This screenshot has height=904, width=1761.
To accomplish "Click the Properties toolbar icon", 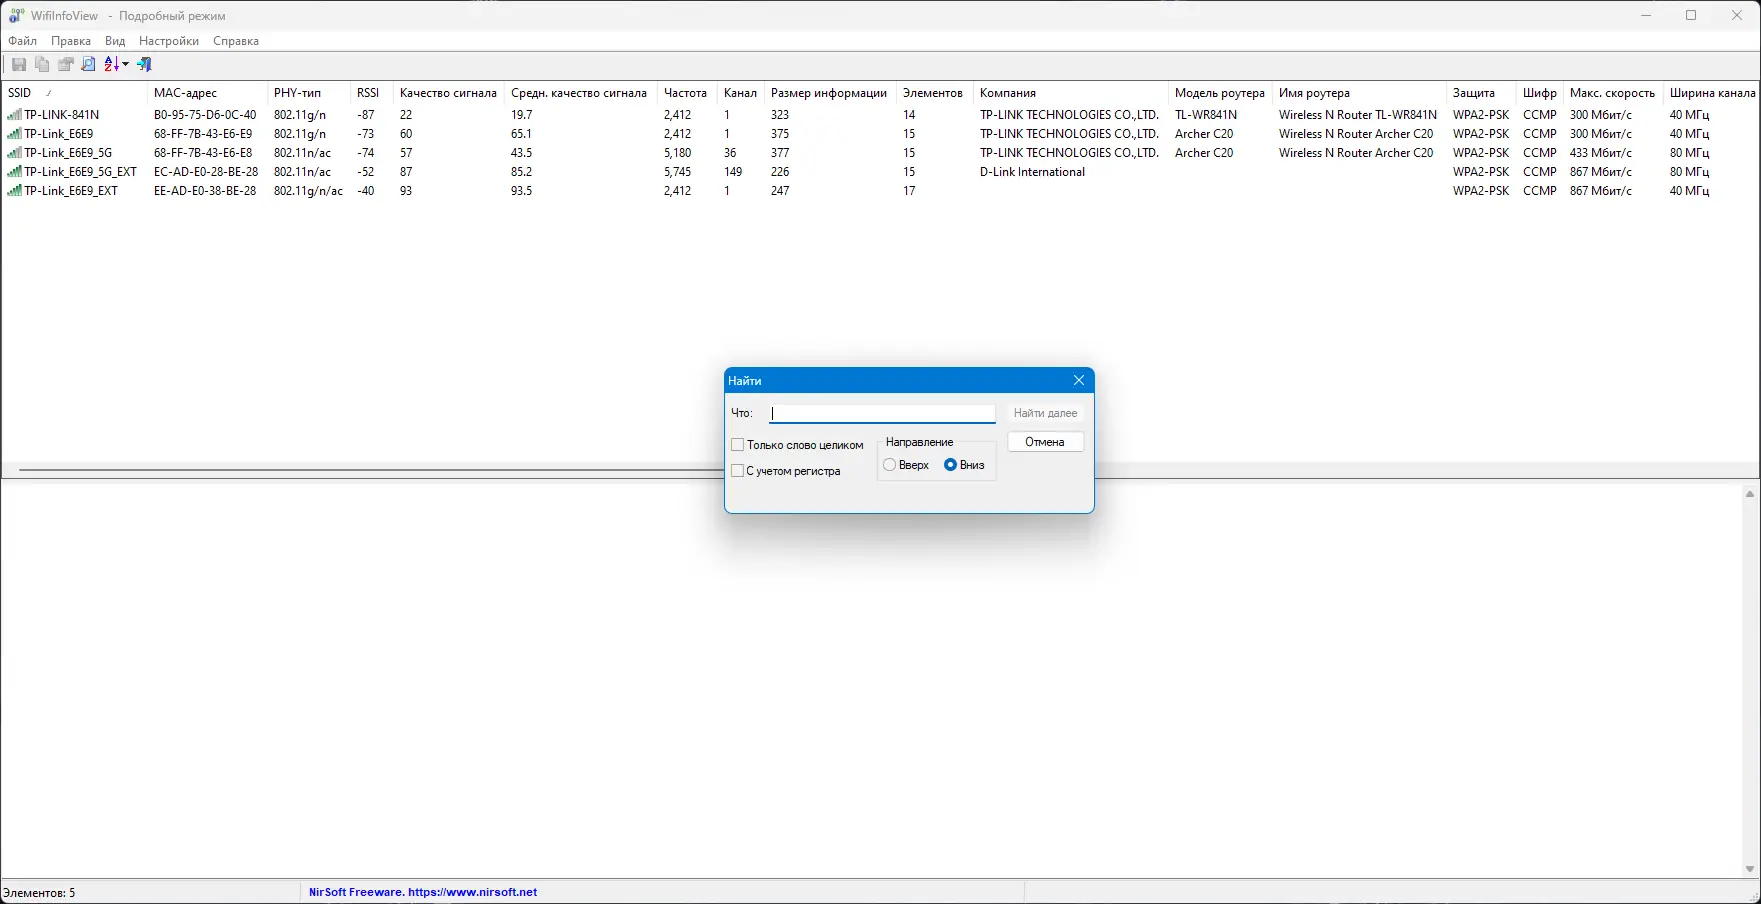I will tap(65, 64).
